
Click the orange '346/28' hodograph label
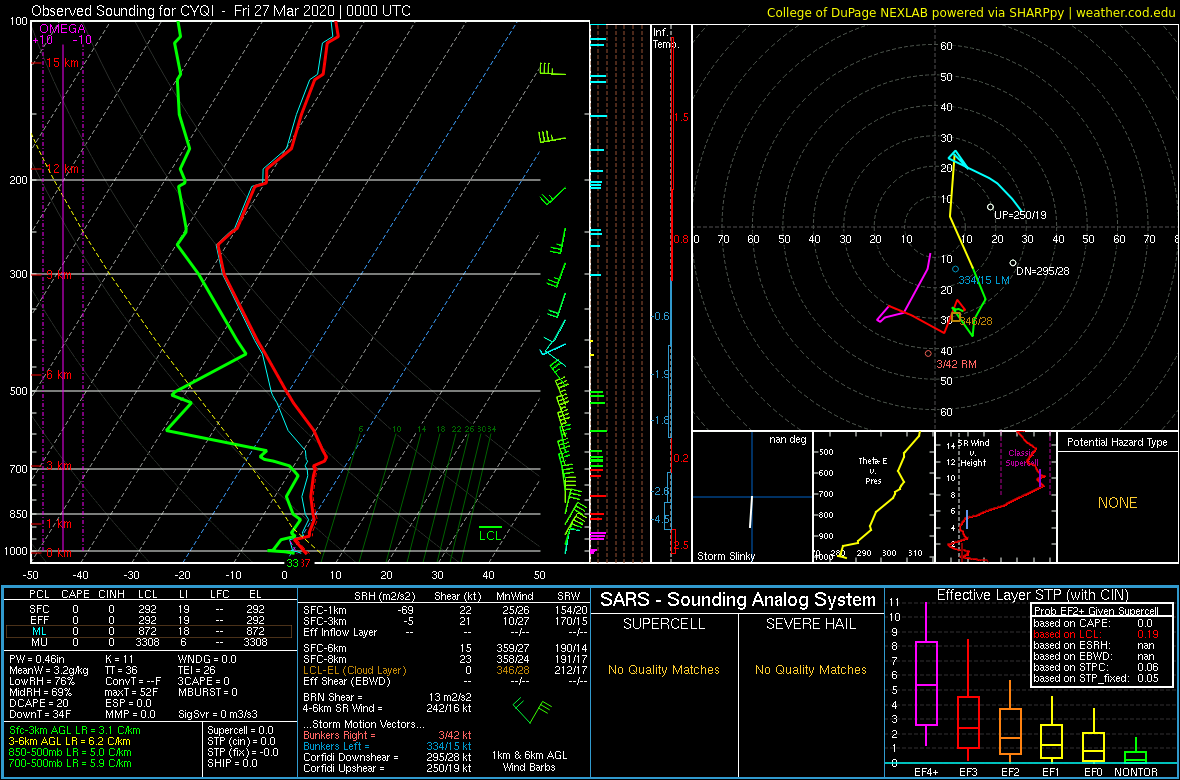coord(977,321)
